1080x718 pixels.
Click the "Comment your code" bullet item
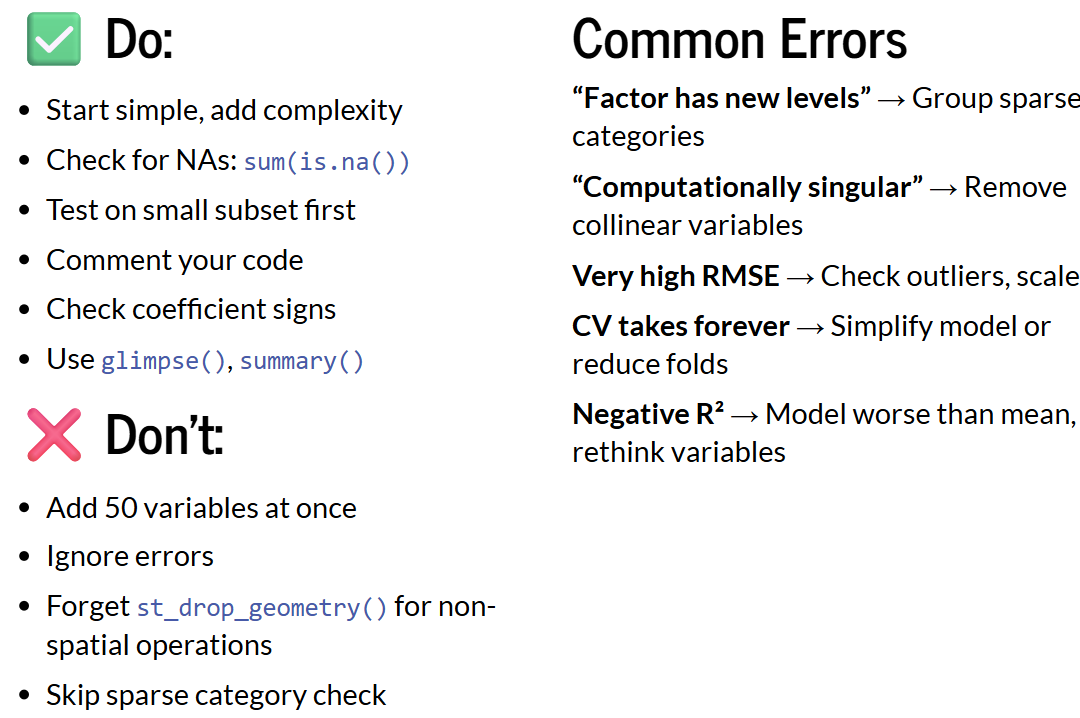tap(175, 261)
